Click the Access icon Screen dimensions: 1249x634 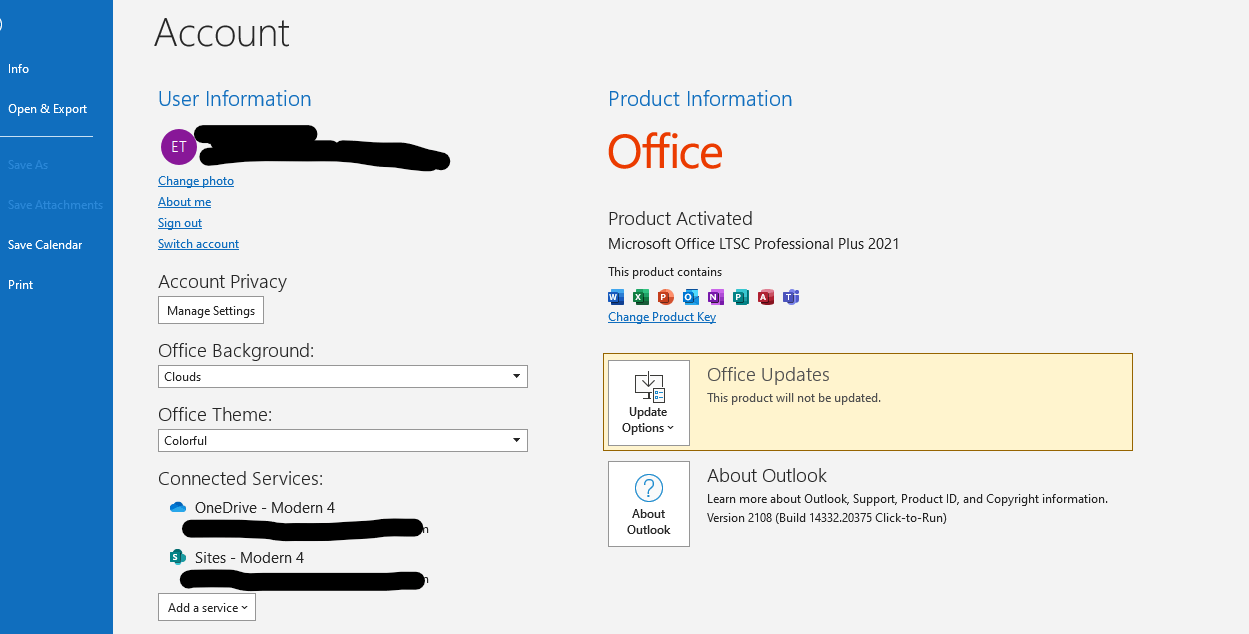(x=765, y=297)
